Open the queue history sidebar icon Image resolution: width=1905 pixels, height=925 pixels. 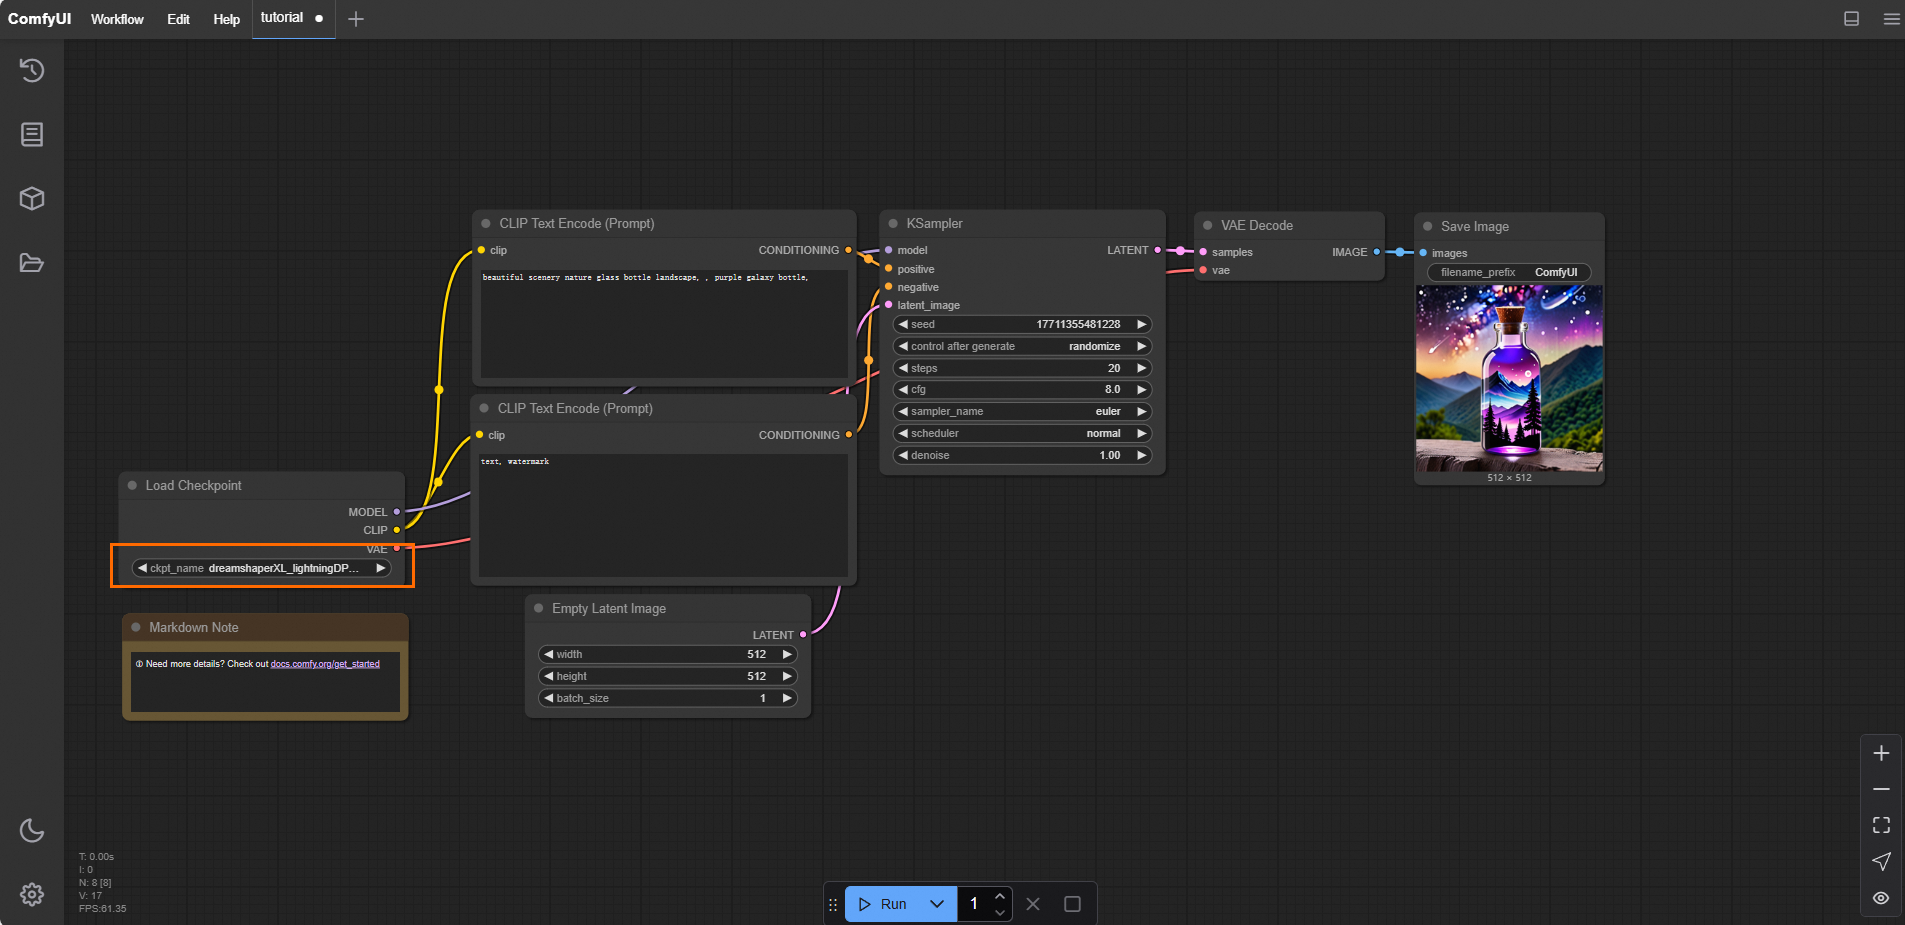[x=32, y=70]
